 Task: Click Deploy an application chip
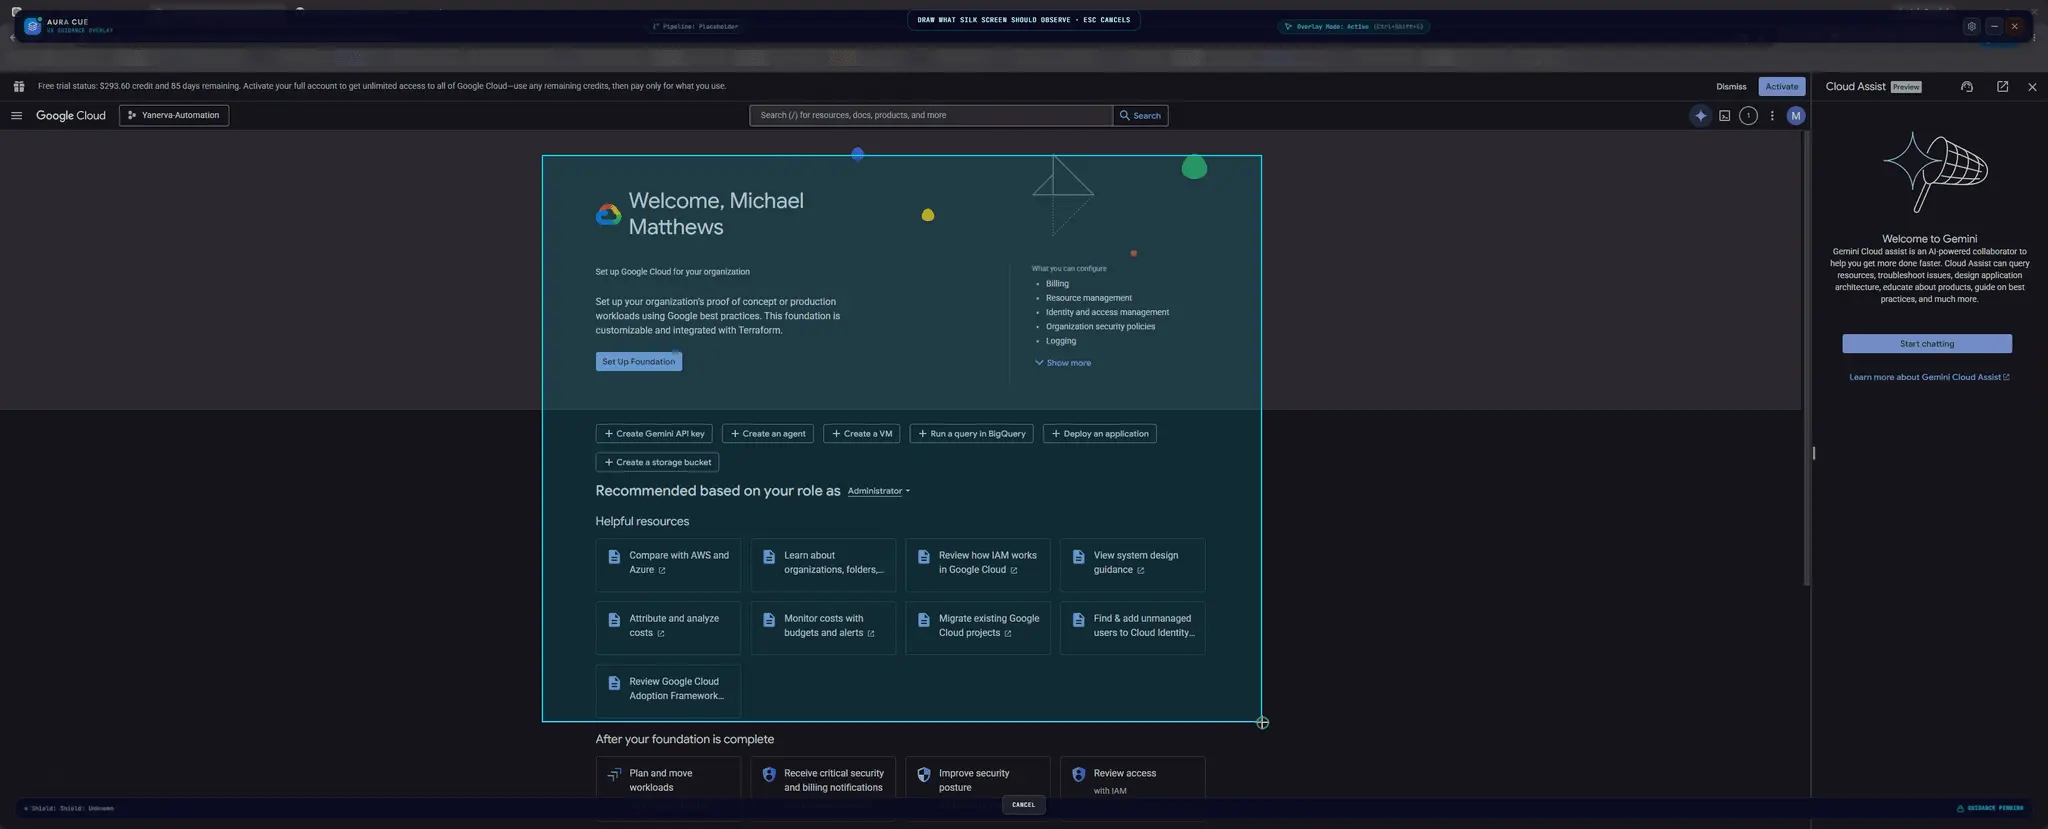point(1100,434)
